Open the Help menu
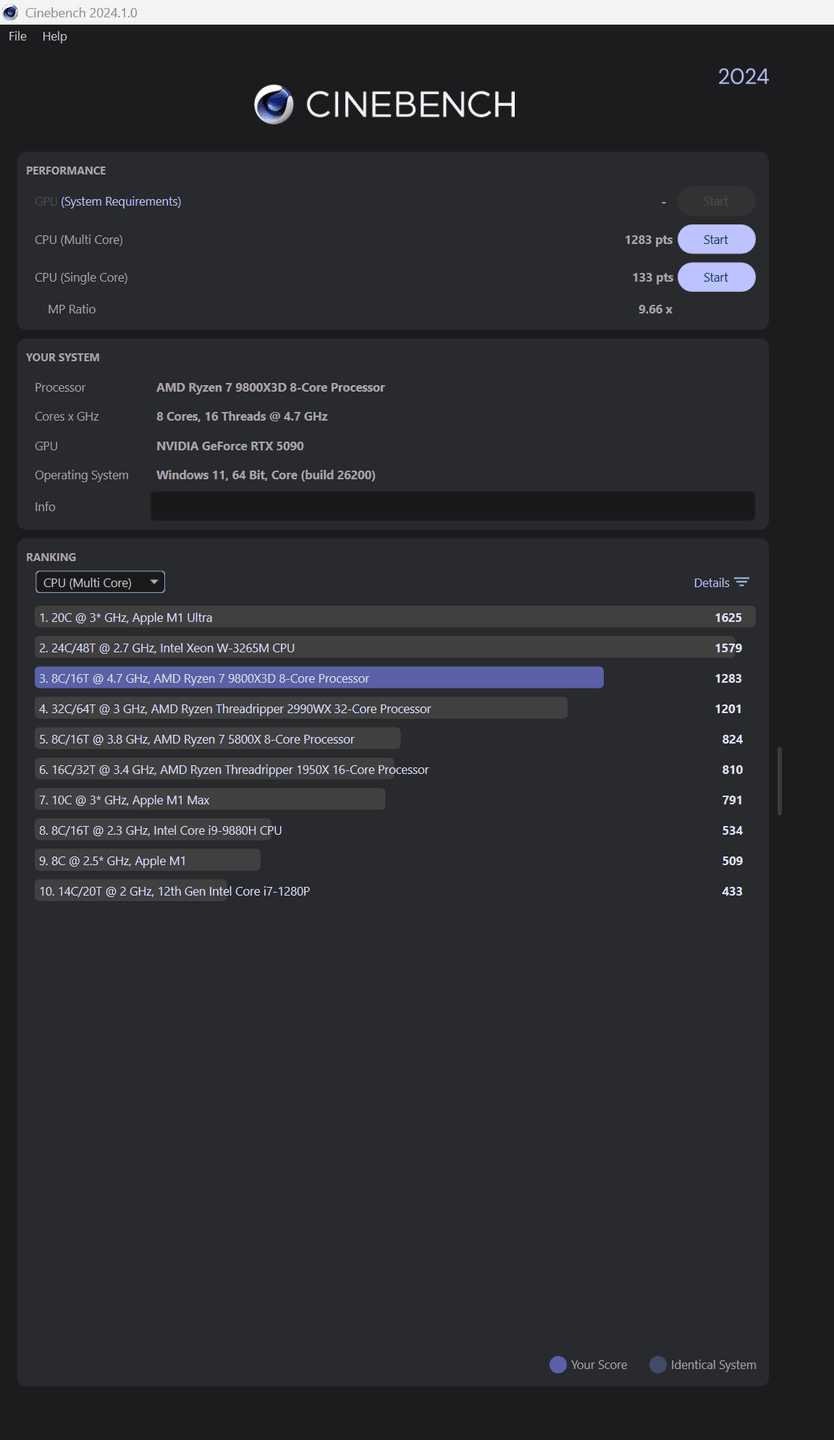Viewport: 834px width, 1440px height. coord(55,36)
